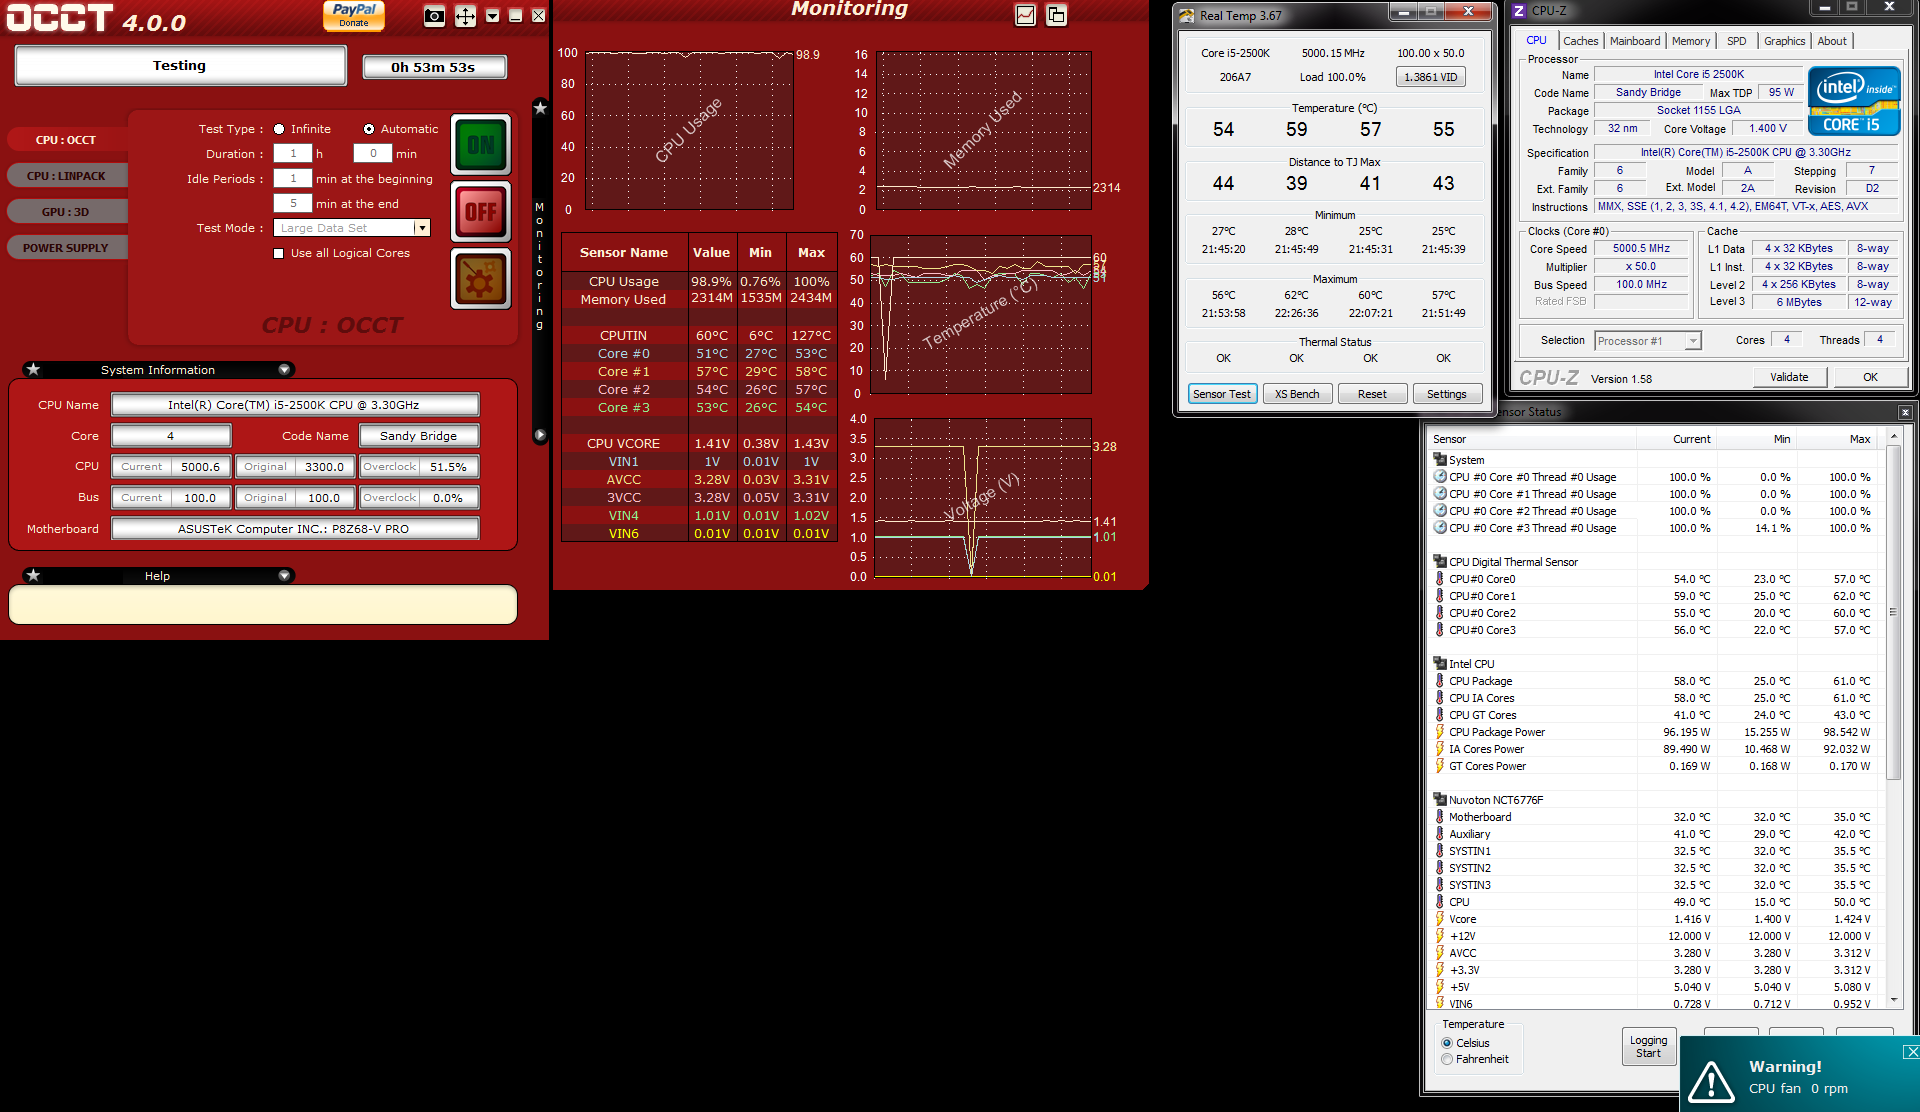Click the Real Temp title bar icon
The height and width of the screenshot is (1112, 1920).
click(x=1186, y=15)
